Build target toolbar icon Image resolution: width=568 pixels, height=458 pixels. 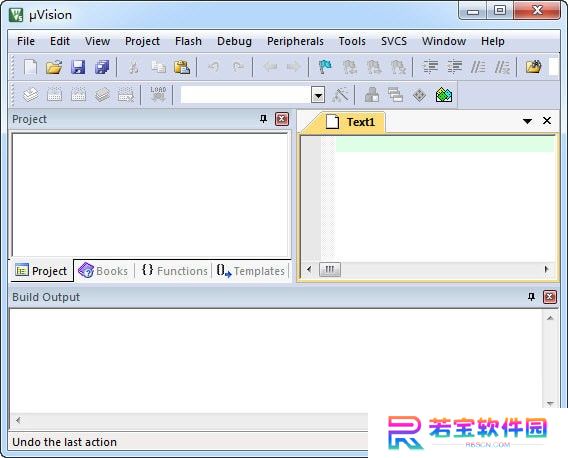[x=55, y=95]
